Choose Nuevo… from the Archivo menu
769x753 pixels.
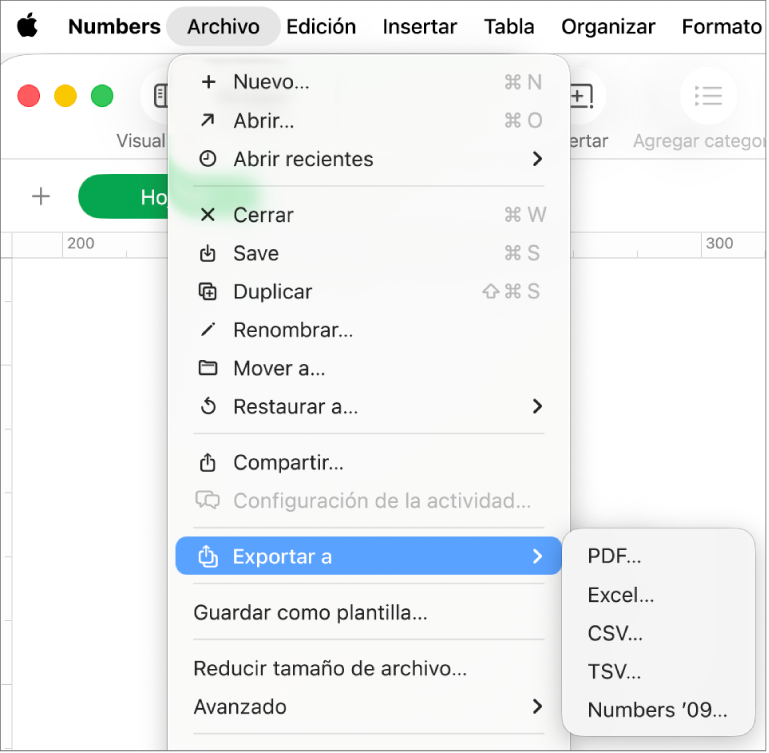[369, 82]
